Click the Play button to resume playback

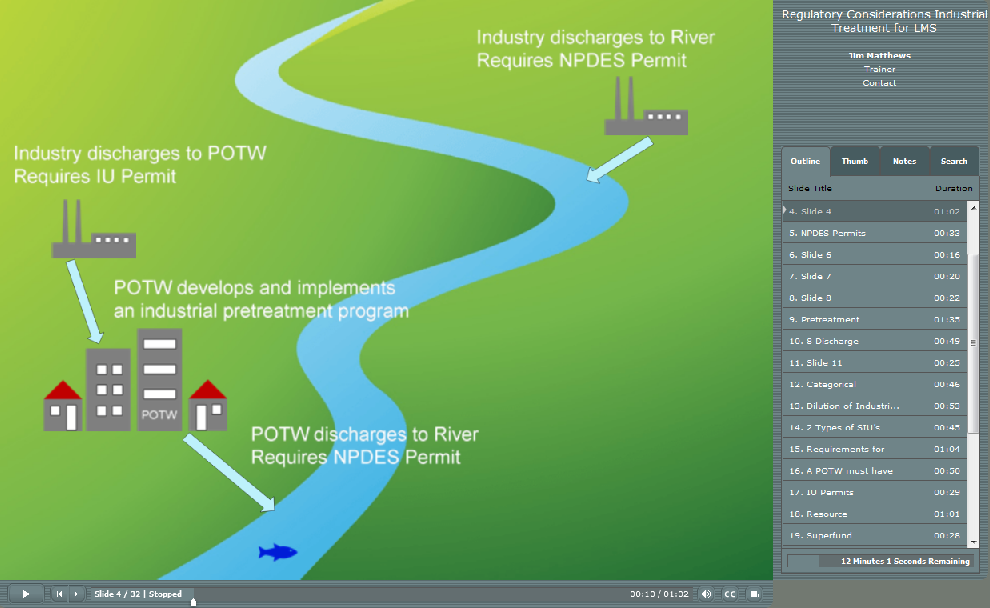pos(25,593)
